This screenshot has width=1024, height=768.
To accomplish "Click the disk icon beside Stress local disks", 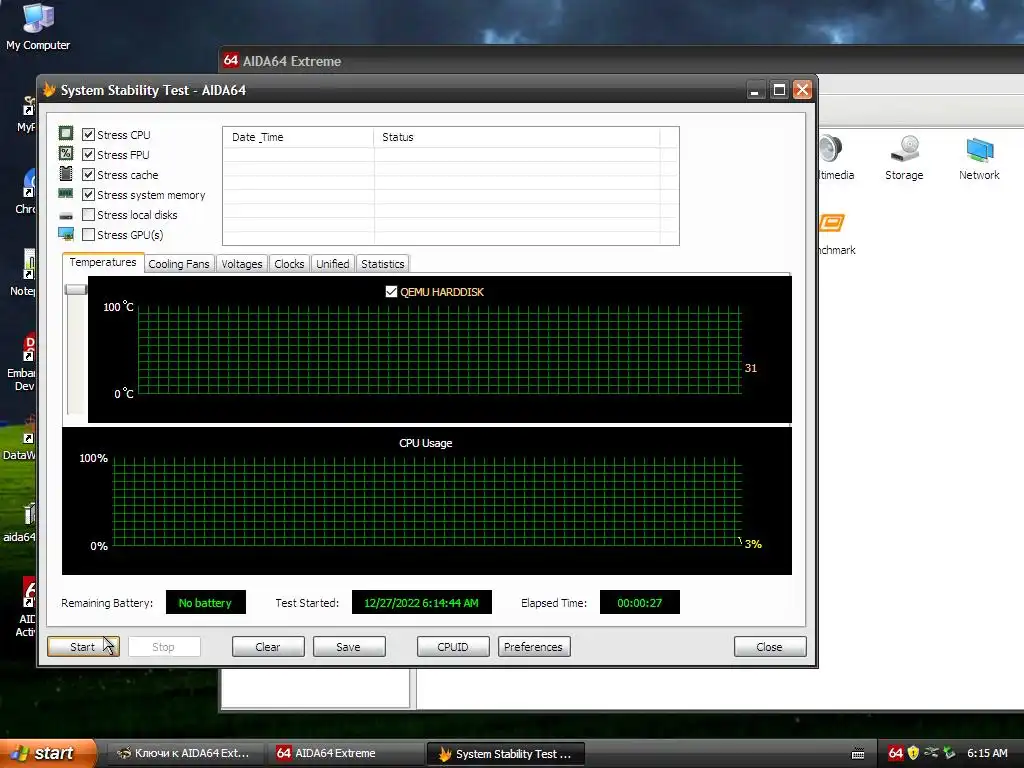I will coord(66,216).
